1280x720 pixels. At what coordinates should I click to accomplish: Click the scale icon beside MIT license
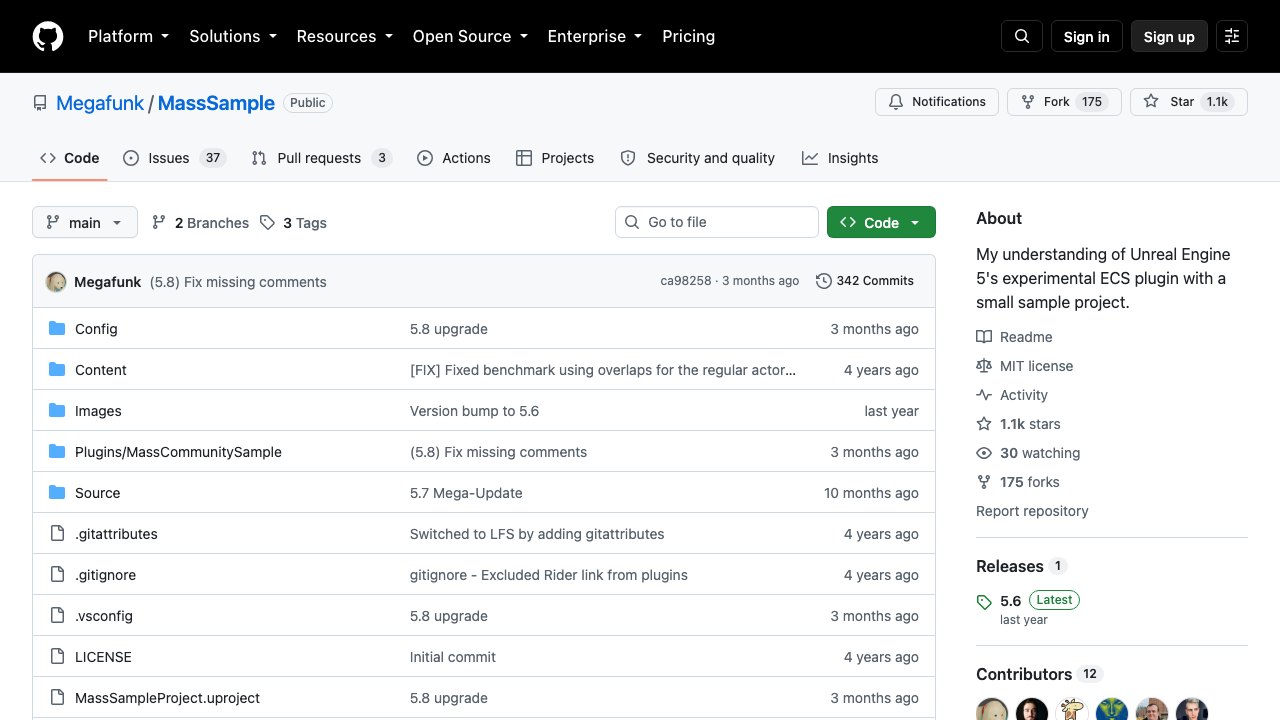coord(984,366)
